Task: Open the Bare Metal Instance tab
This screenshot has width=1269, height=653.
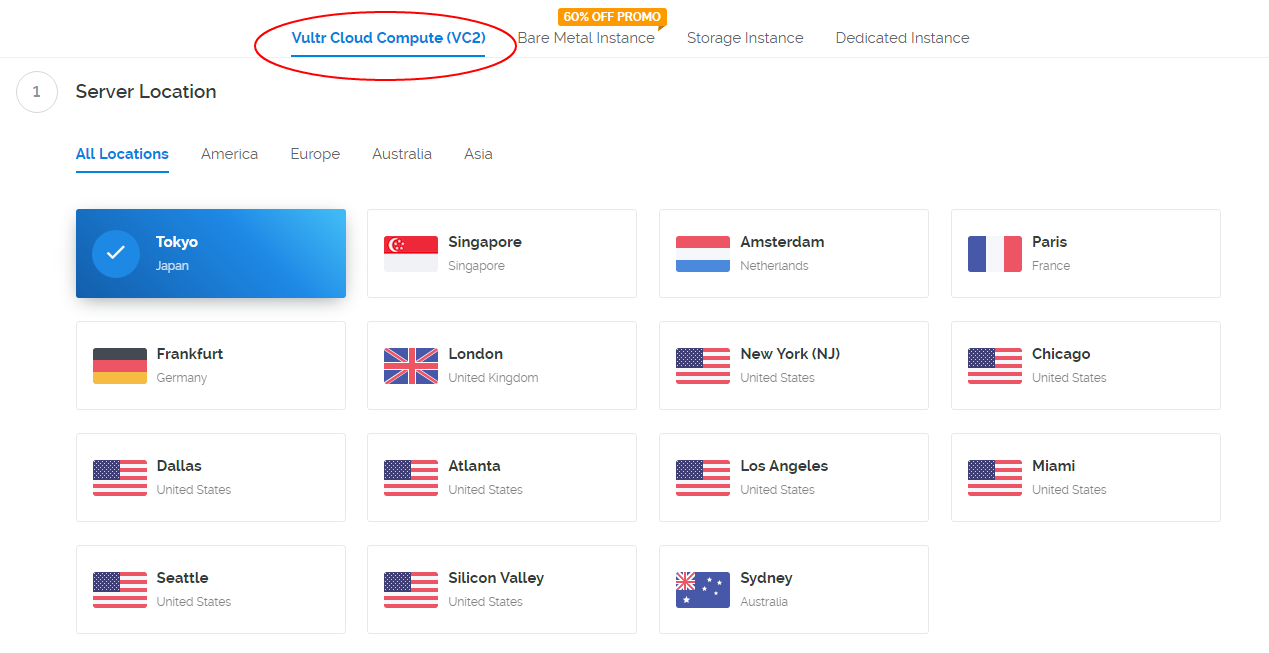Action: (x=586, y=38)
